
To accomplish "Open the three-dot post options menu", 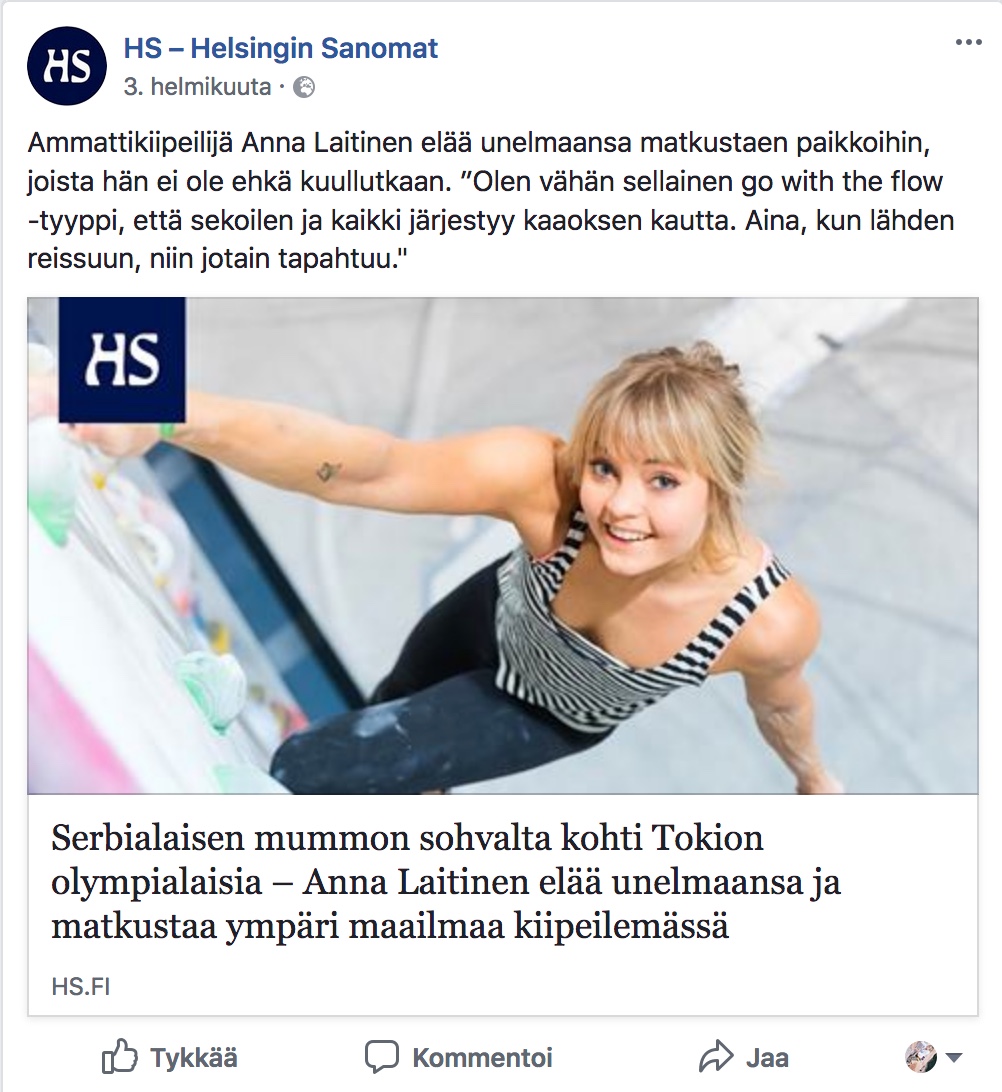I will [969, 42].
